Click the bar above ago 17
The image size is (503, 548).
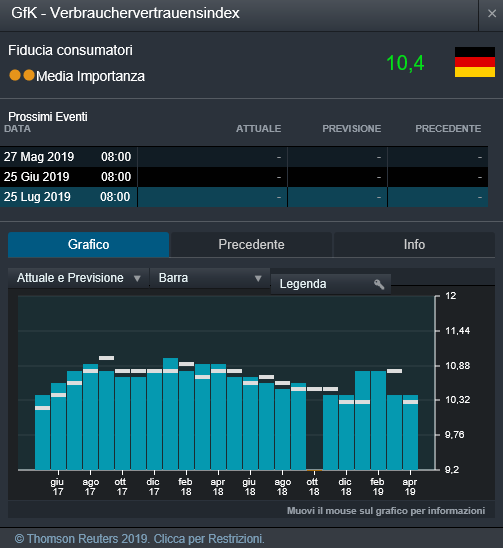tap(90, 417)
